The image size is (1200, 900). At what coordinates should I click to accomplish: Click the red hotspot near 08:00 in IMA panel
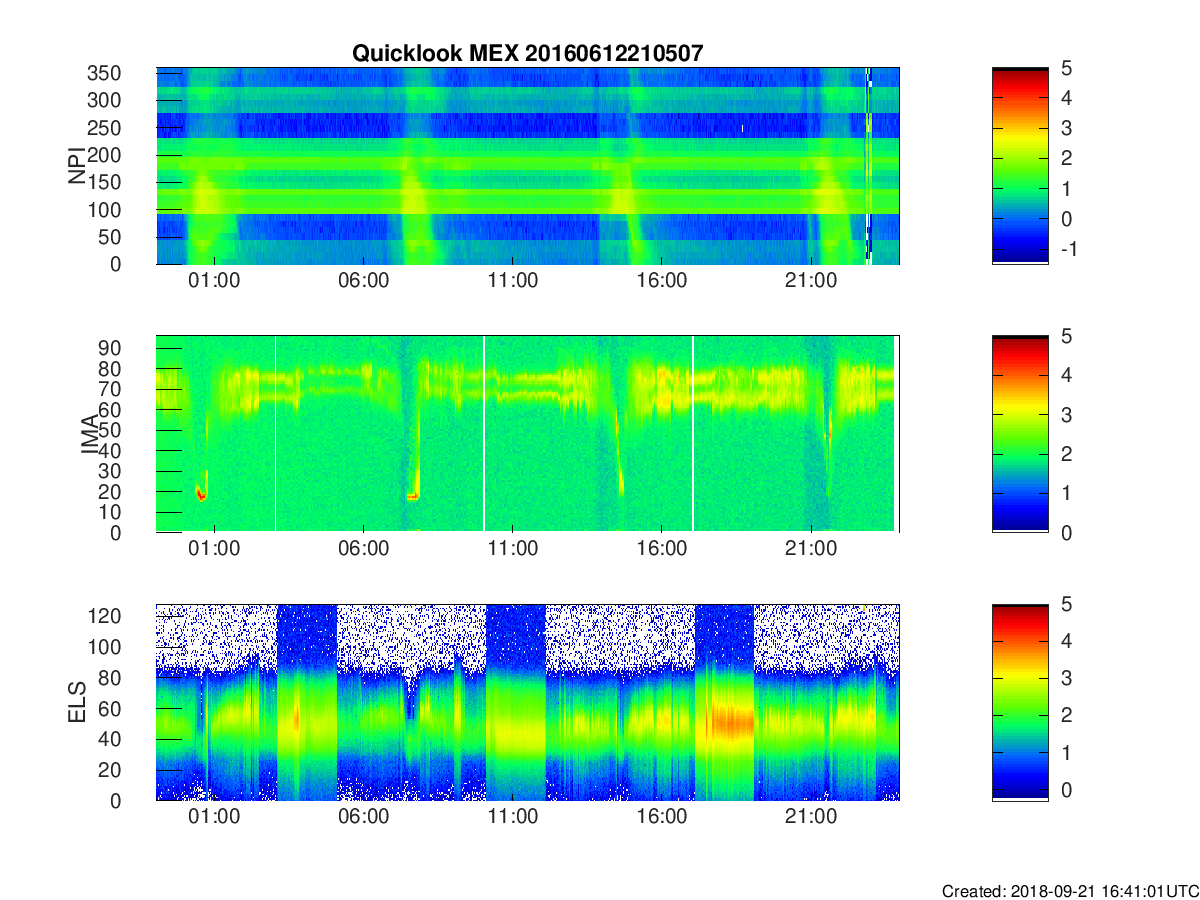click(x=413, y=495)
